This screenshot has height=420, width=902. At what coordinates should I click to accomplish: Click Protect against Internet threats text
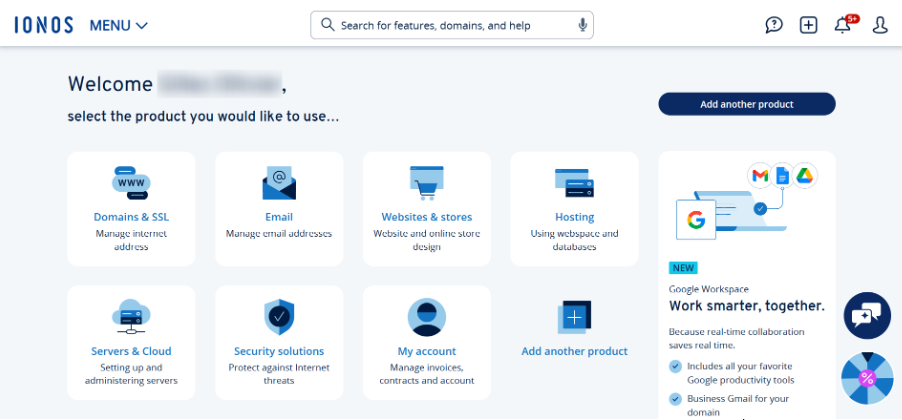point(279,375)
